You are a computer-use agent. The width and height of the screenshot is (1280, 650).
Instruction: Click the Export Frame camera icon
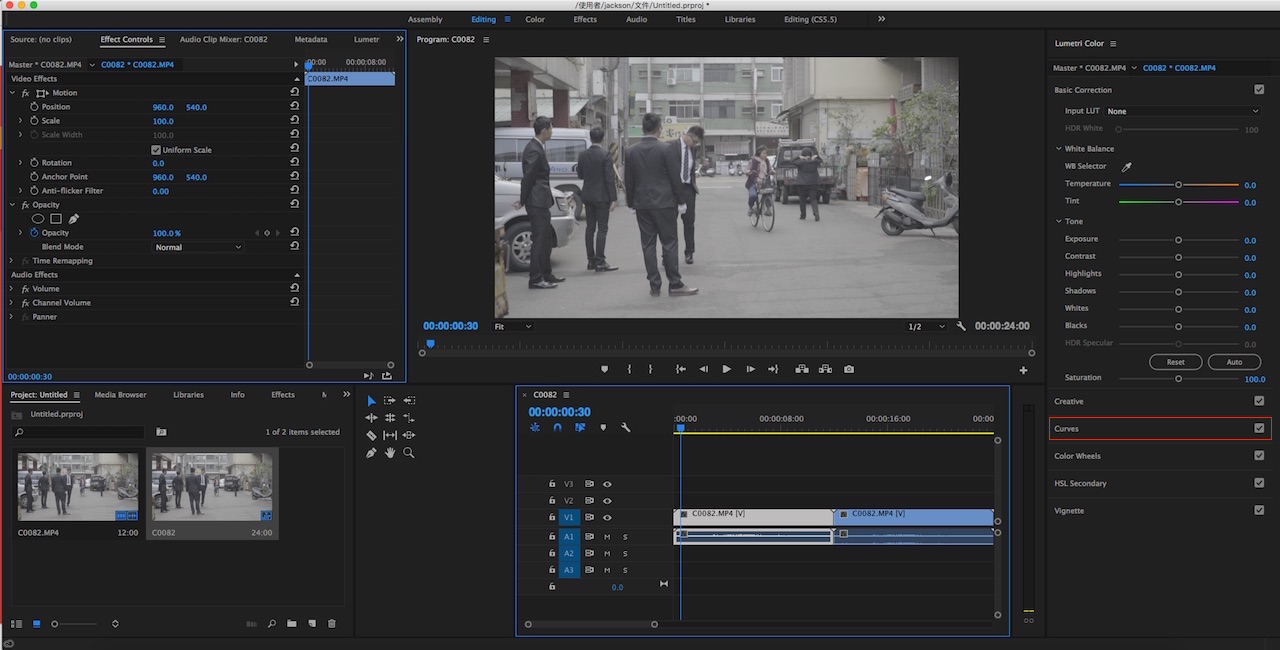point(849,369)
